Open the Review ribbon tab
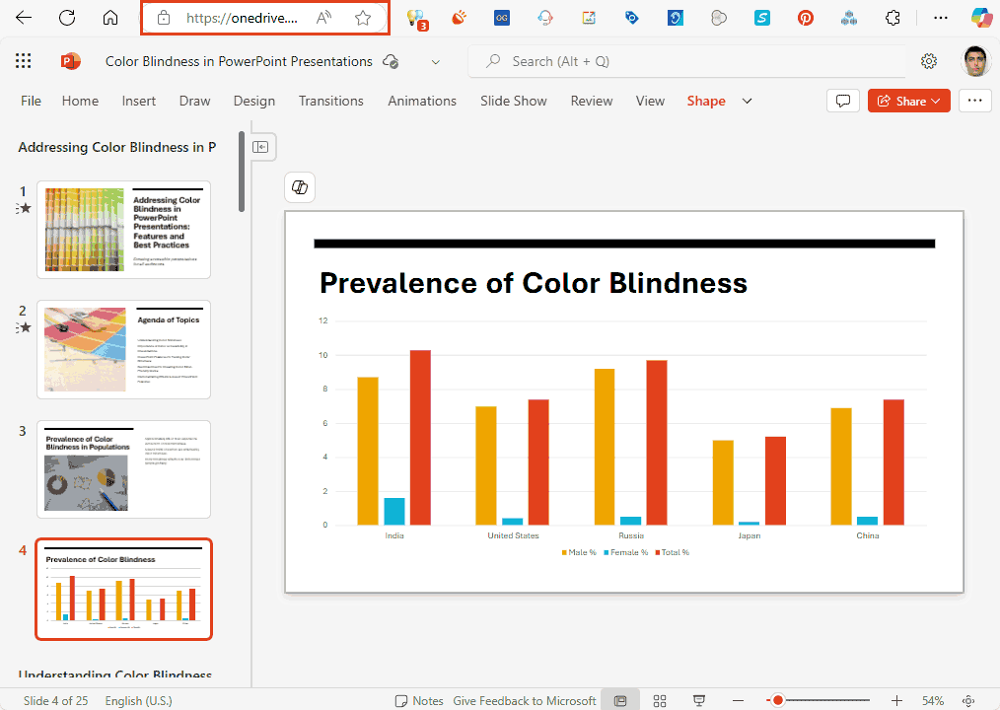Screen dimensions: 1000x710 pos(591,101)
